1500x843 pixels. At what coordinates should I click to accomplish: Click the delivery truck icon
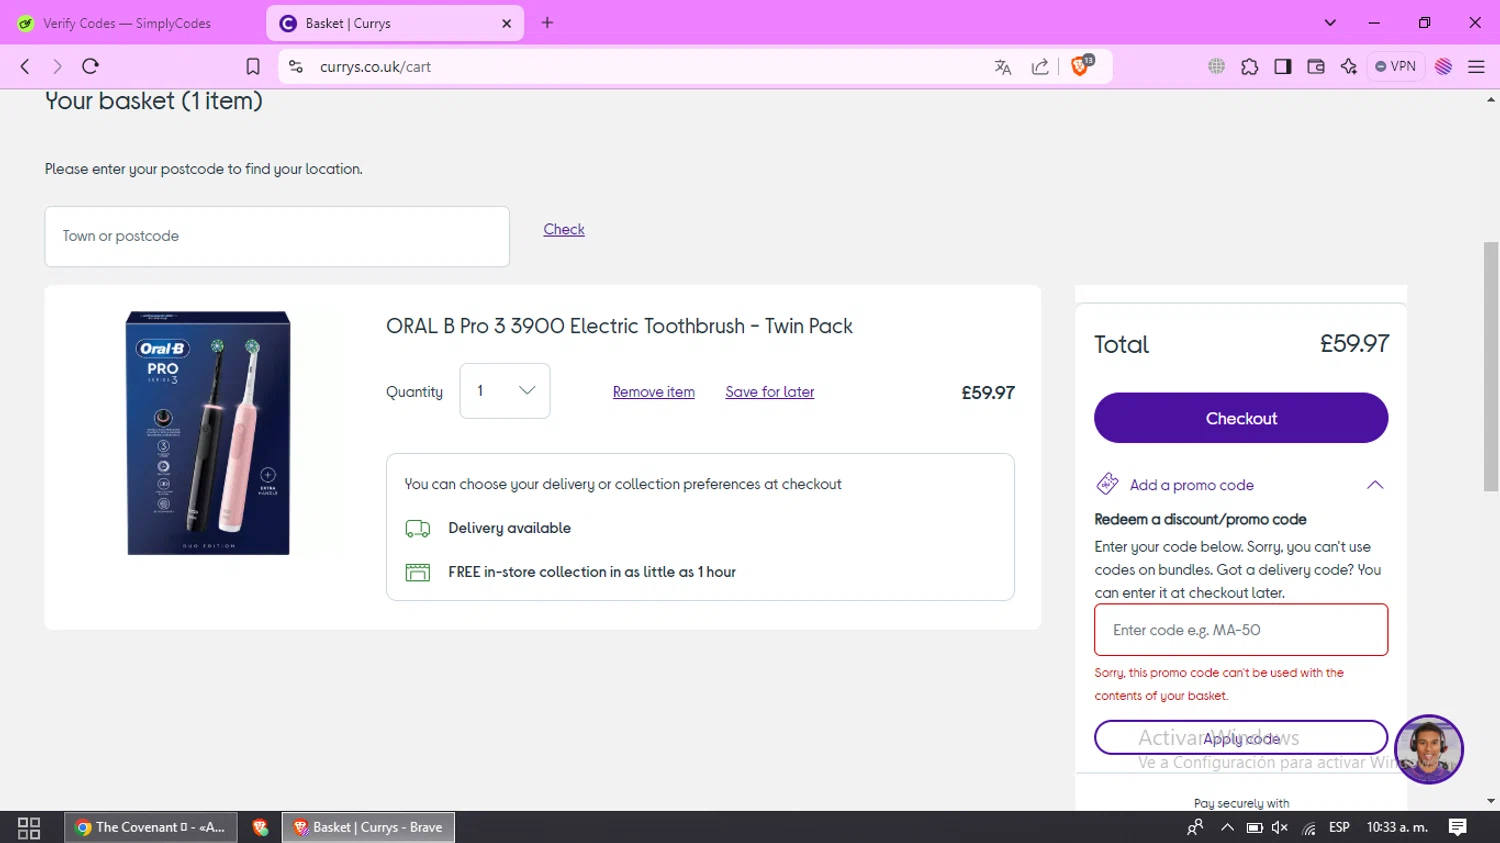[x=418, y=528]
